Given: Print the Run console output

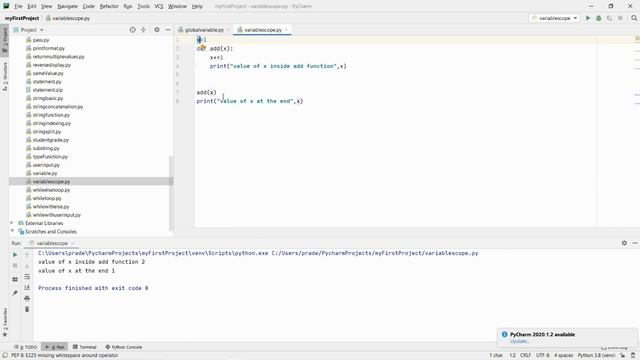Looking at the screenshot, I should coord(27,298).
